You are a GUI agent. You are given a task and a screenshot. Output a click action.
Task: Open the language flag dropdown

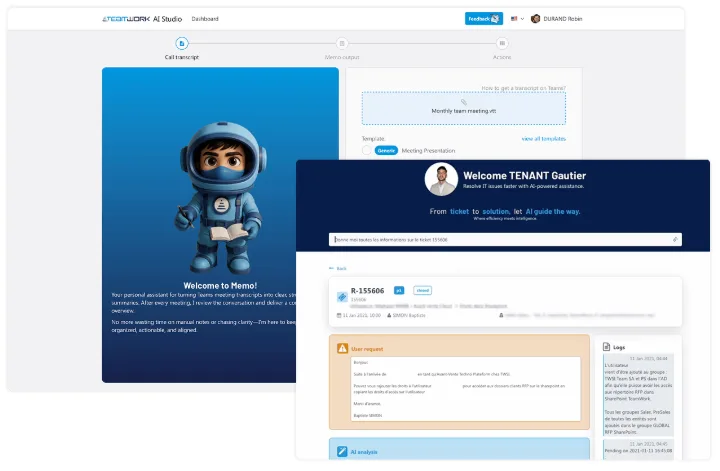[517, 19]
